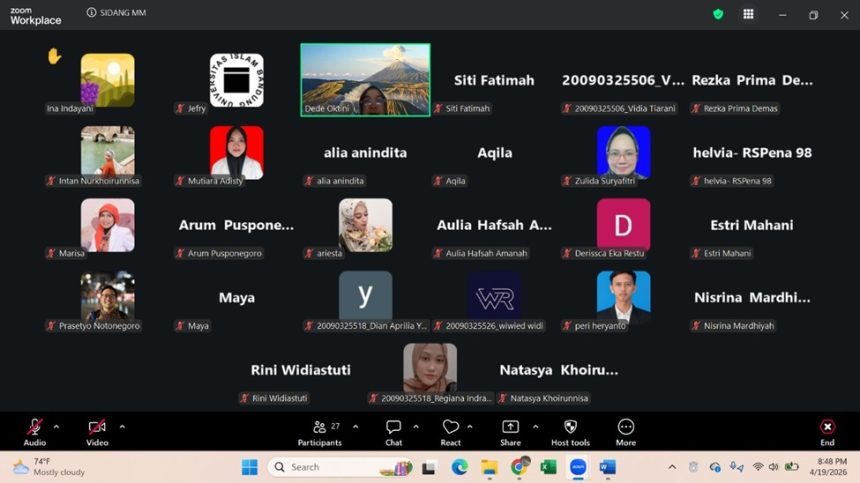This screenshot has width=860, height=483.
Task: Expand the audio options arrow
Action: coord(56,427)
